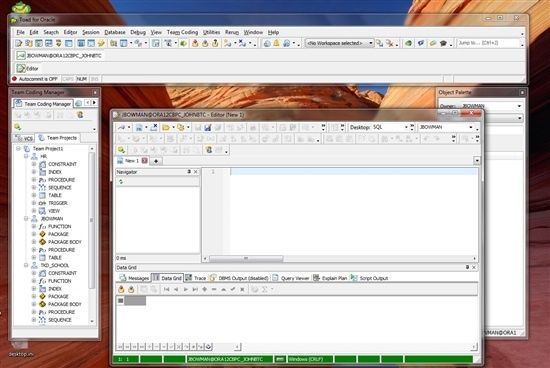Screen dimensions: 550x368
Task: Click the Editor window button in Toad toolbar
Action: click(28, 68)
